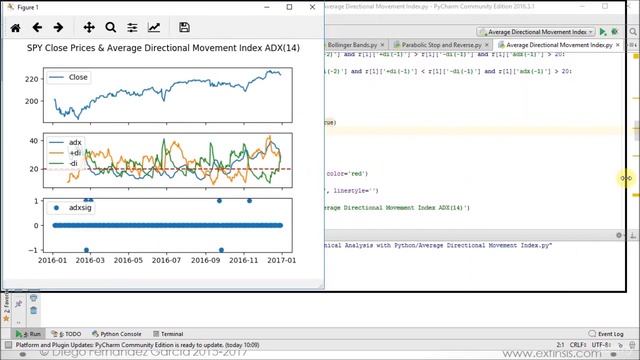Show hidden editor tabs list at tab bar end

[632, 45]
